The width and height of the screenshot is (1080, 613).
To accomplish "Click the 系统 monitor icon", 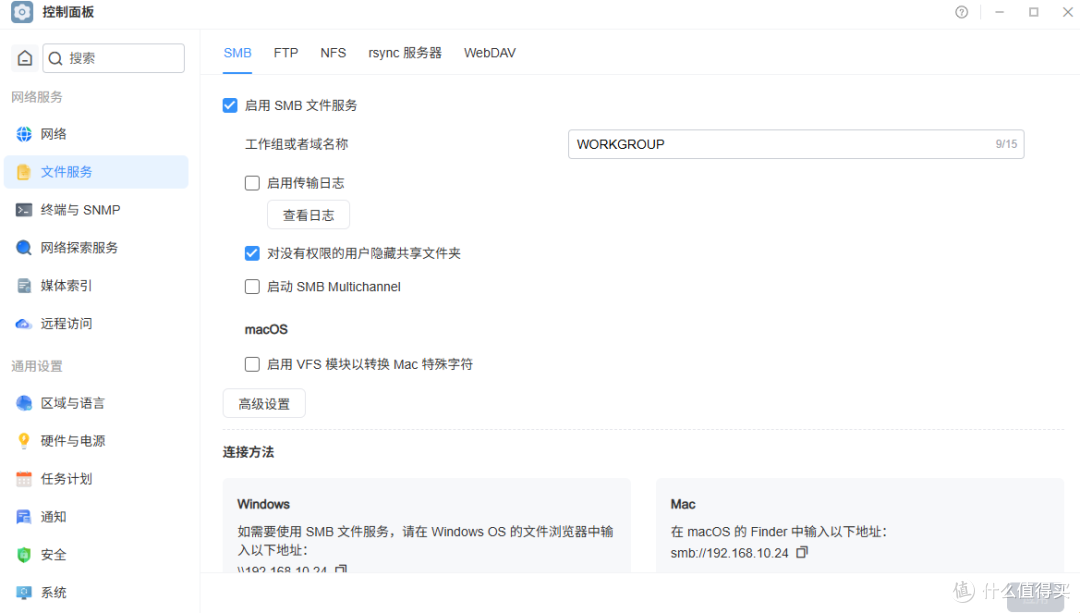I will 24,592.
